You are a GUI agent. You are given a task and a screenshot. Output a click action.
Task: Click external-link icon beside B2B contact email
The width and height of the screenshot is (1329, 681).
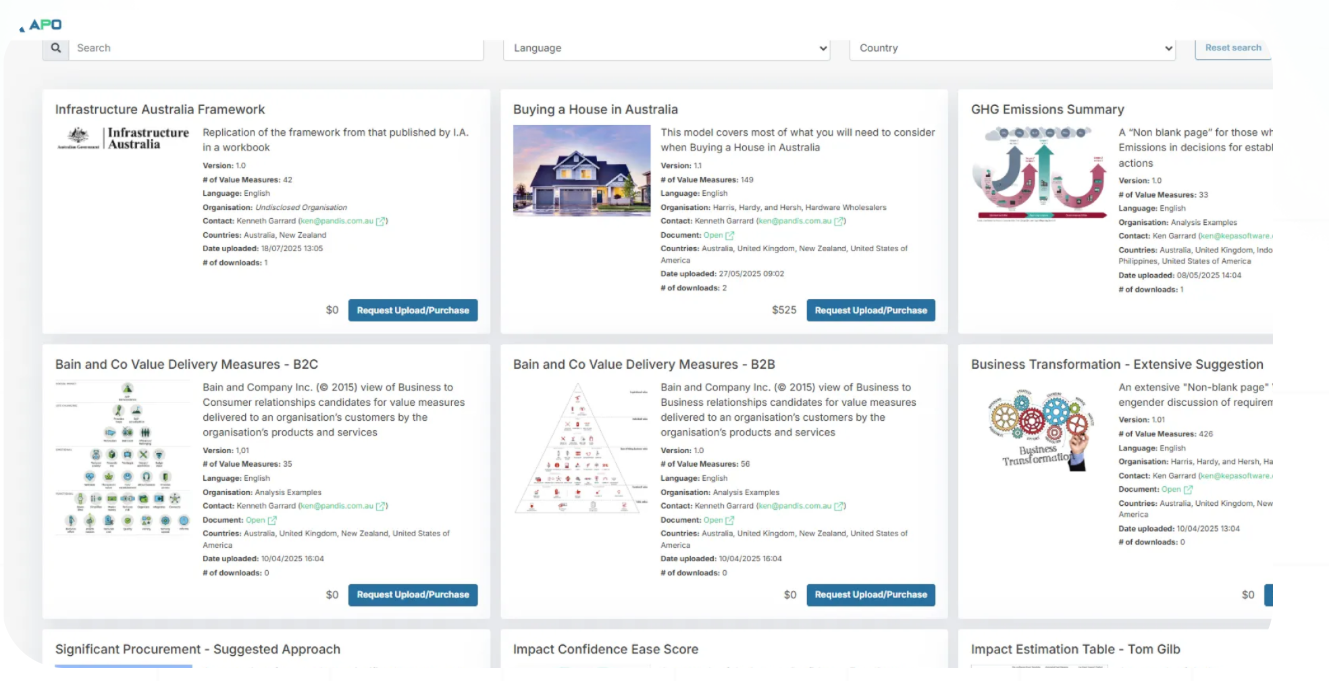839,506
